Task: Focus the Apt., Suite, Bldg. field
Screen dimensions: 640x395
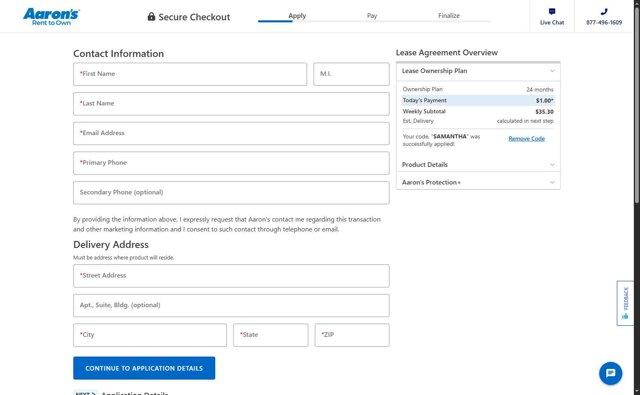Action: (231, 305)
